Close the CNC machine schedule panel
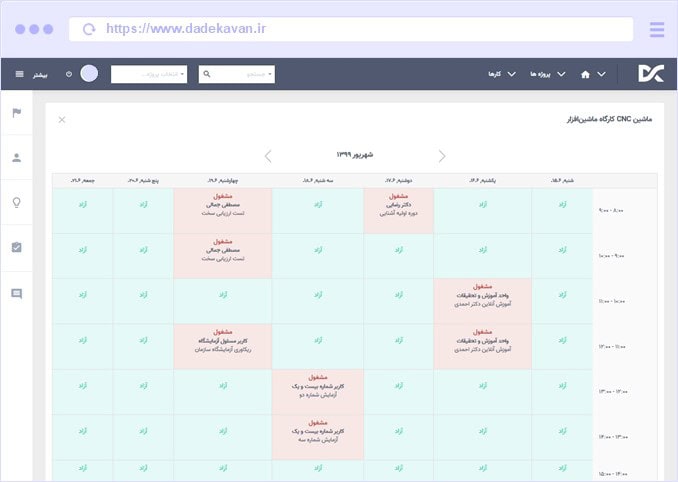This screenshot has width=678, height=482. pos(62,120)
